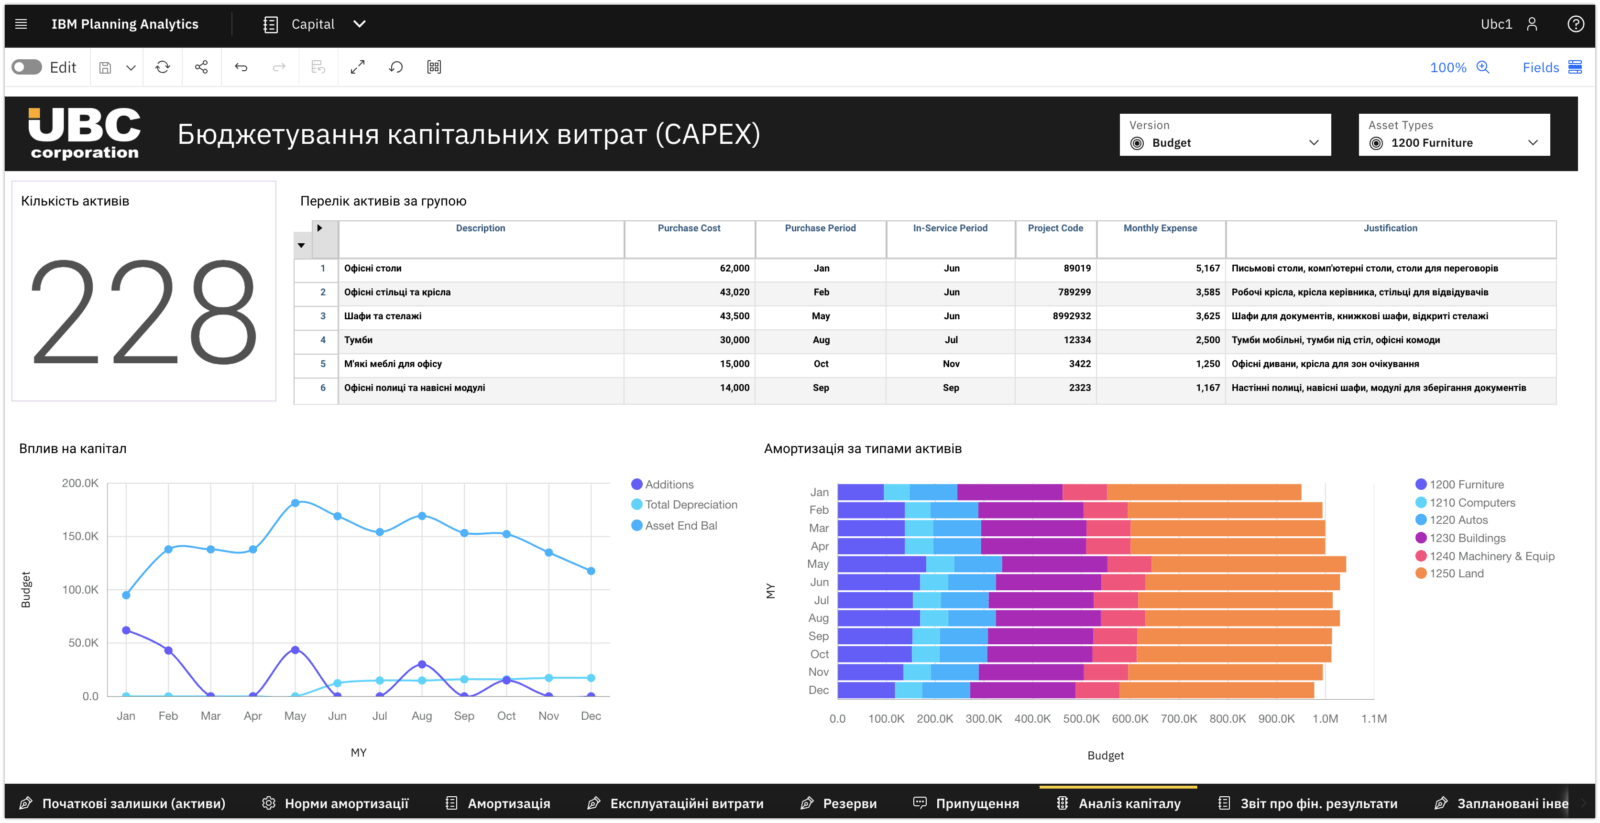1600x823 pixels.
Task: Undo the last action
Action: tap(241, 67)
